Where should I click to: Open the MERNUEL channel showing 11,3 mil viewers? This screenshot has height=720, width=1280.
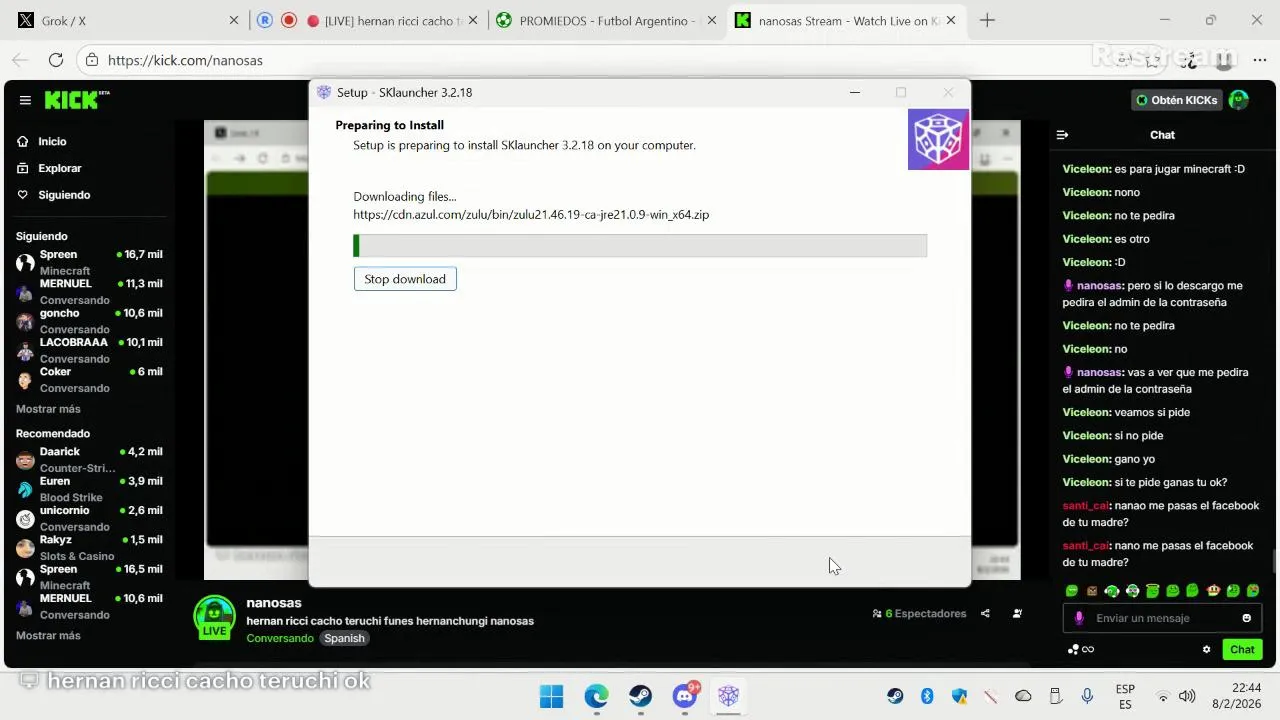tap(89, 291)
